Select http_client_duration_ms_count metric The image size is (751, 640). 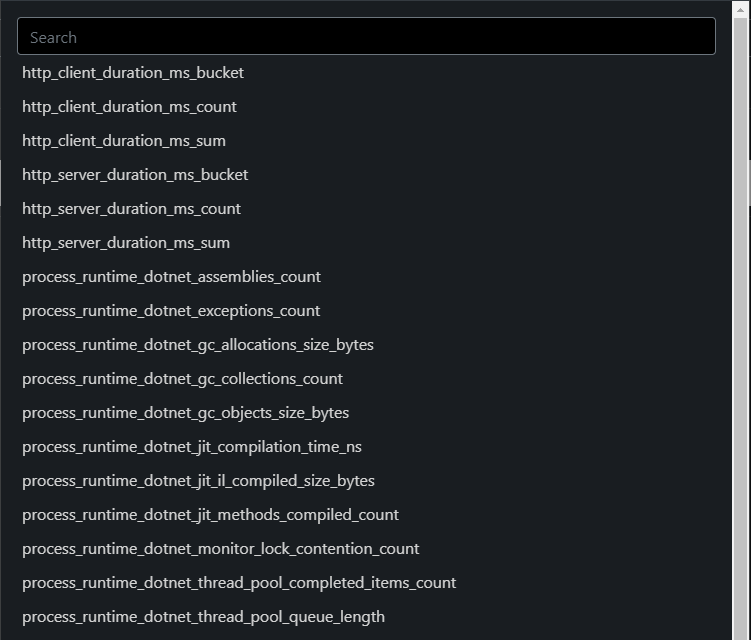129,107
